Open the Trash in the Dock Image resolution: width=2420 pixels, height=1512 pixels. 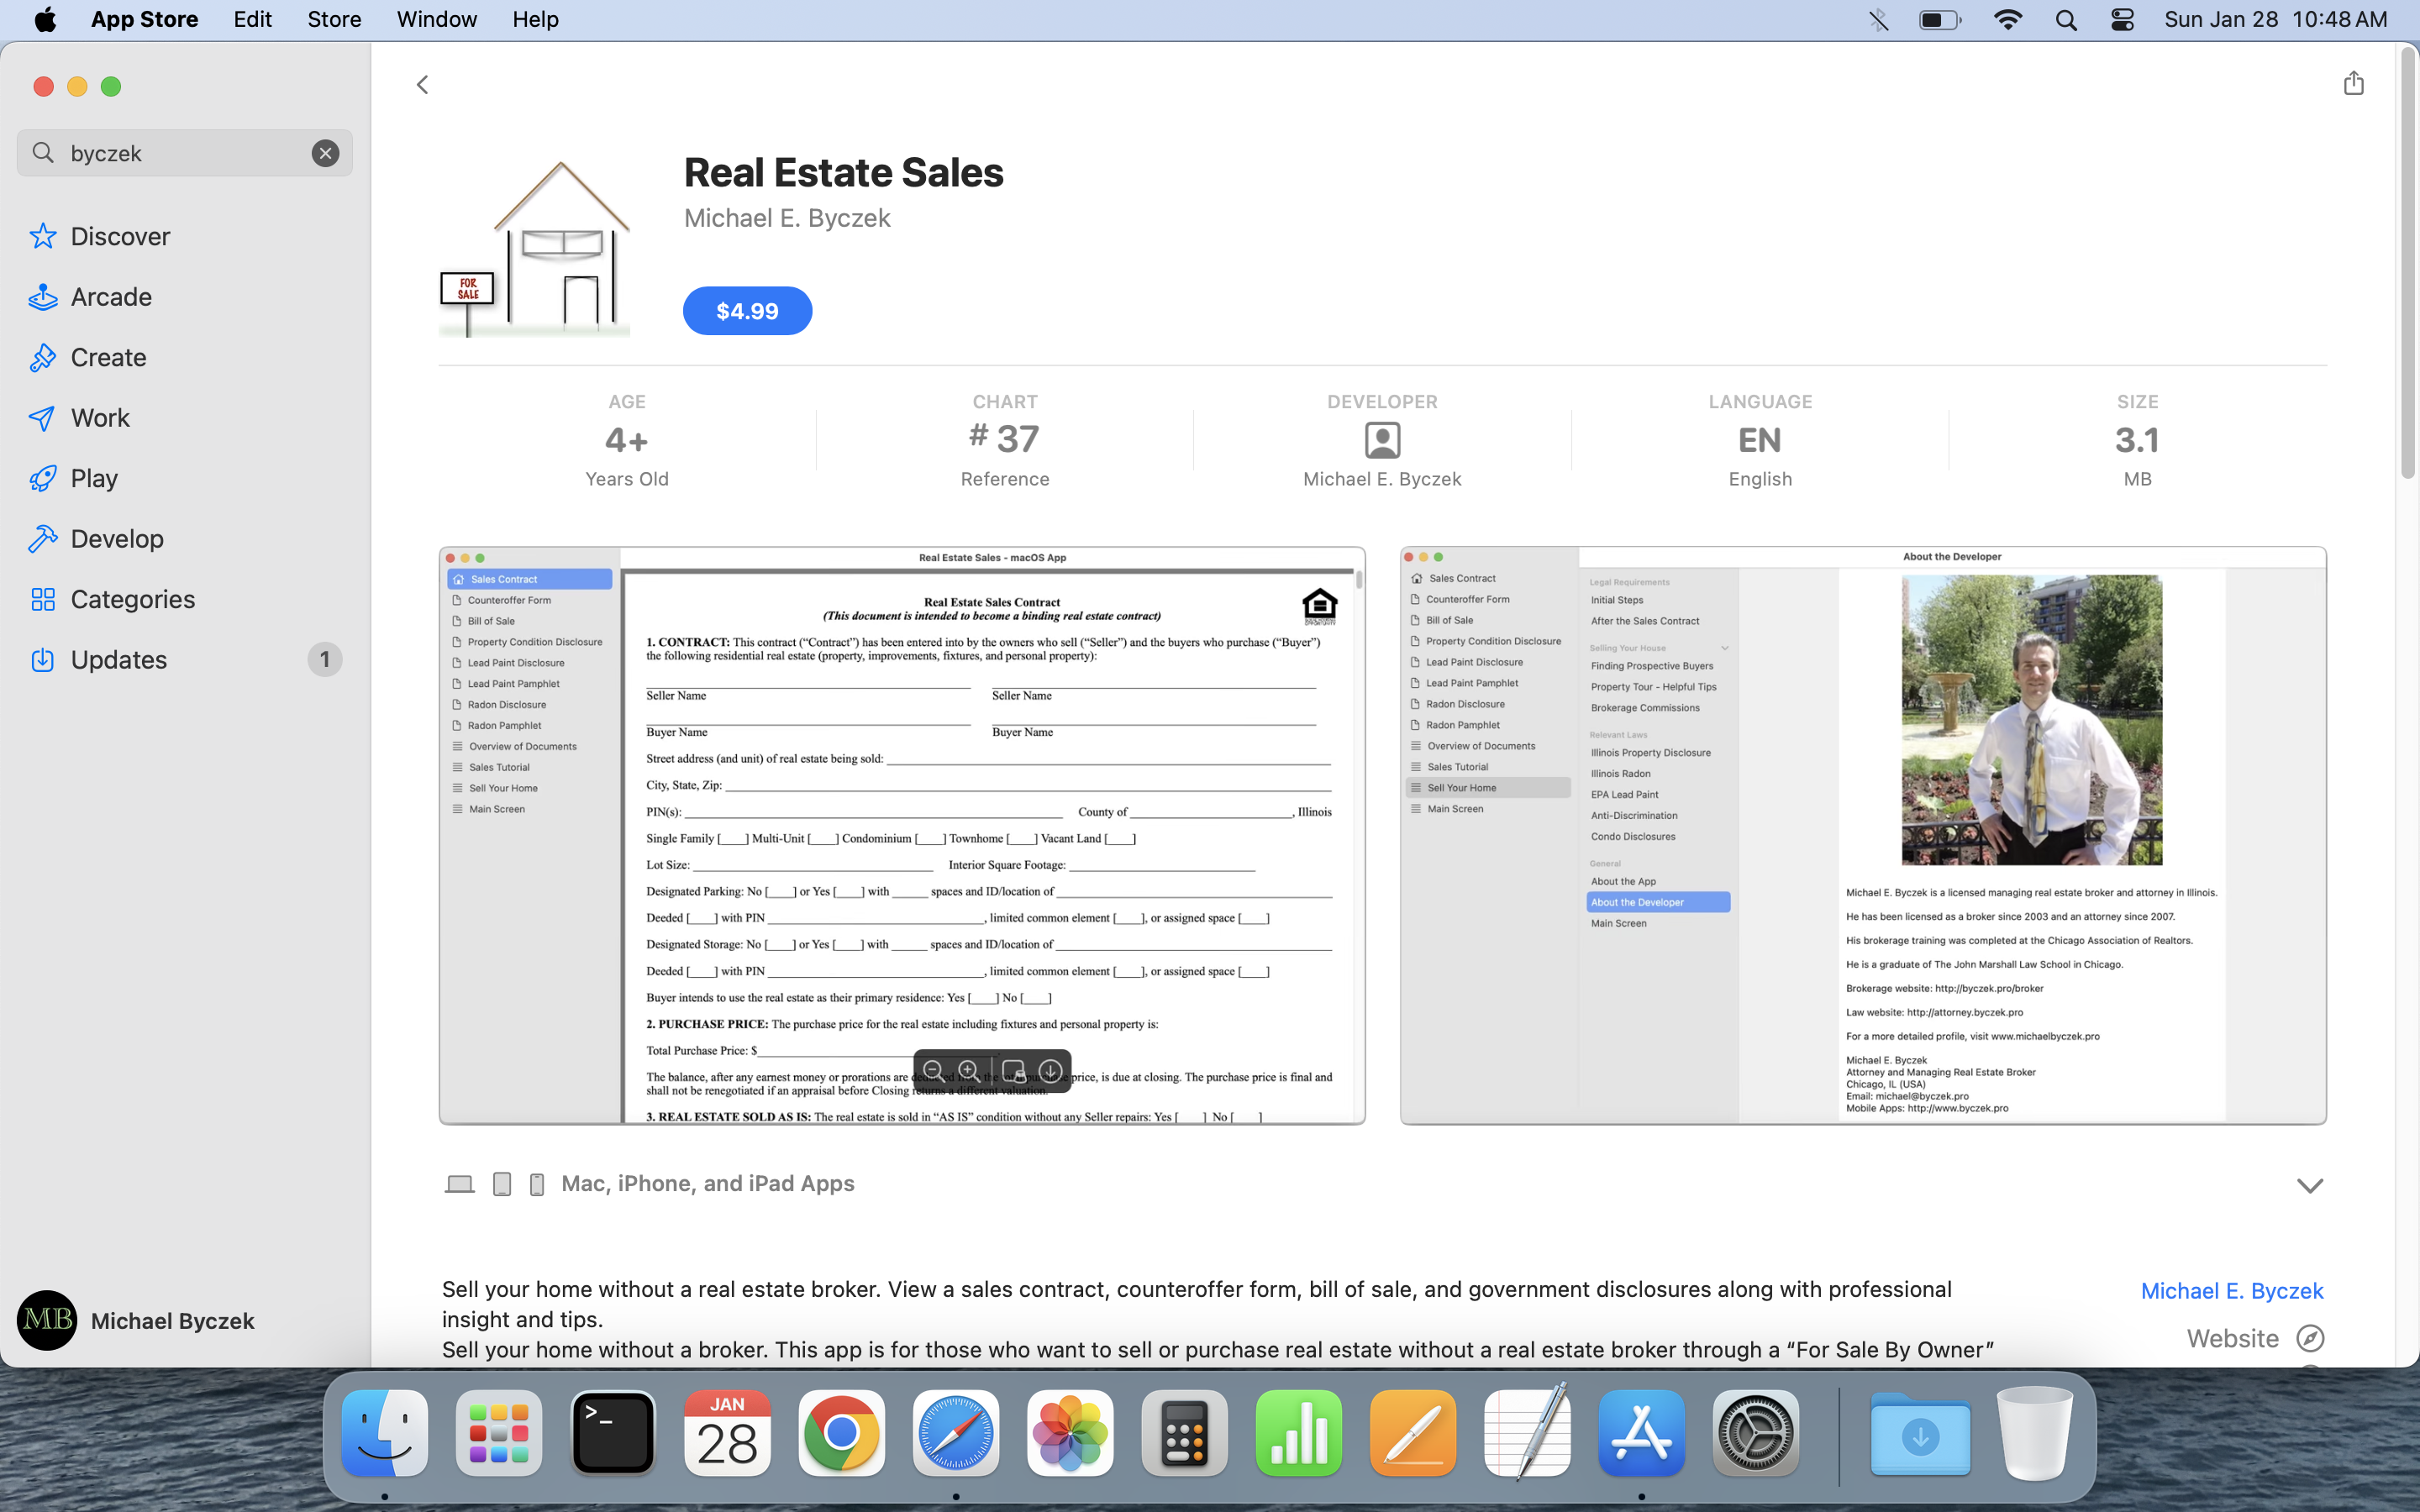click(x=2034, y=1432)
